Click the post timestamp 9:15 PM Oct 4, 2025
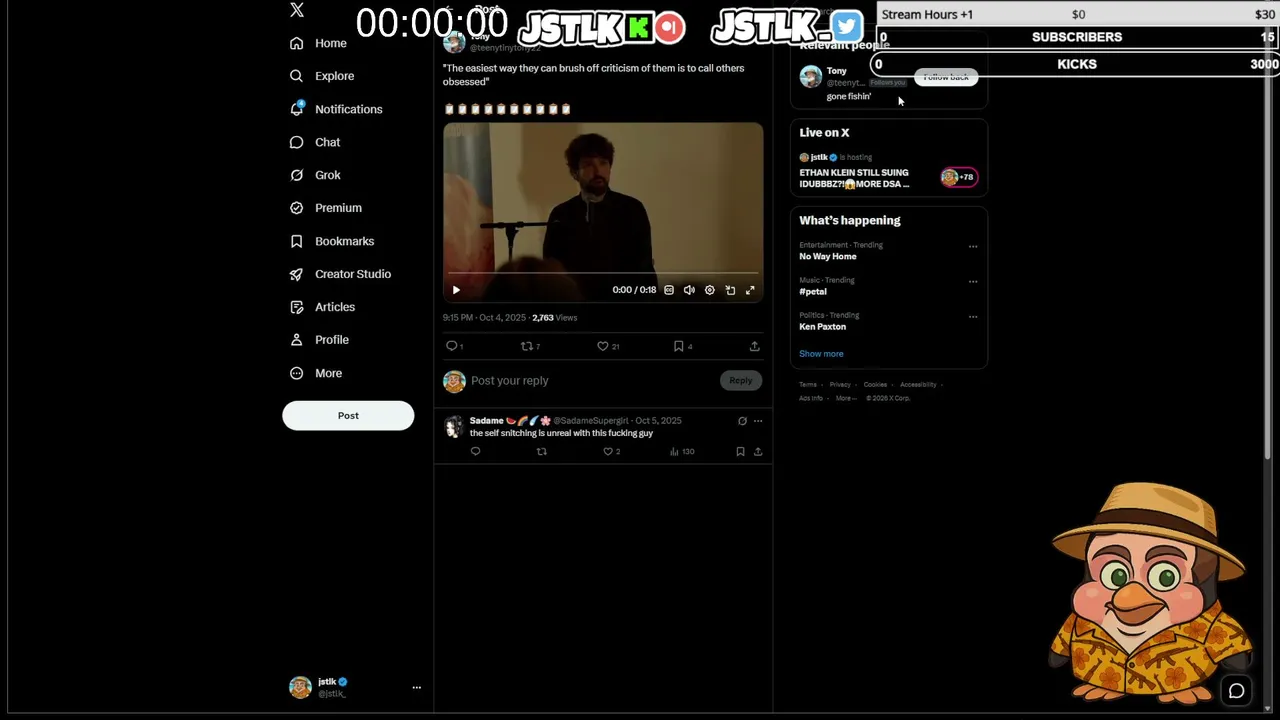 [485, 318]
